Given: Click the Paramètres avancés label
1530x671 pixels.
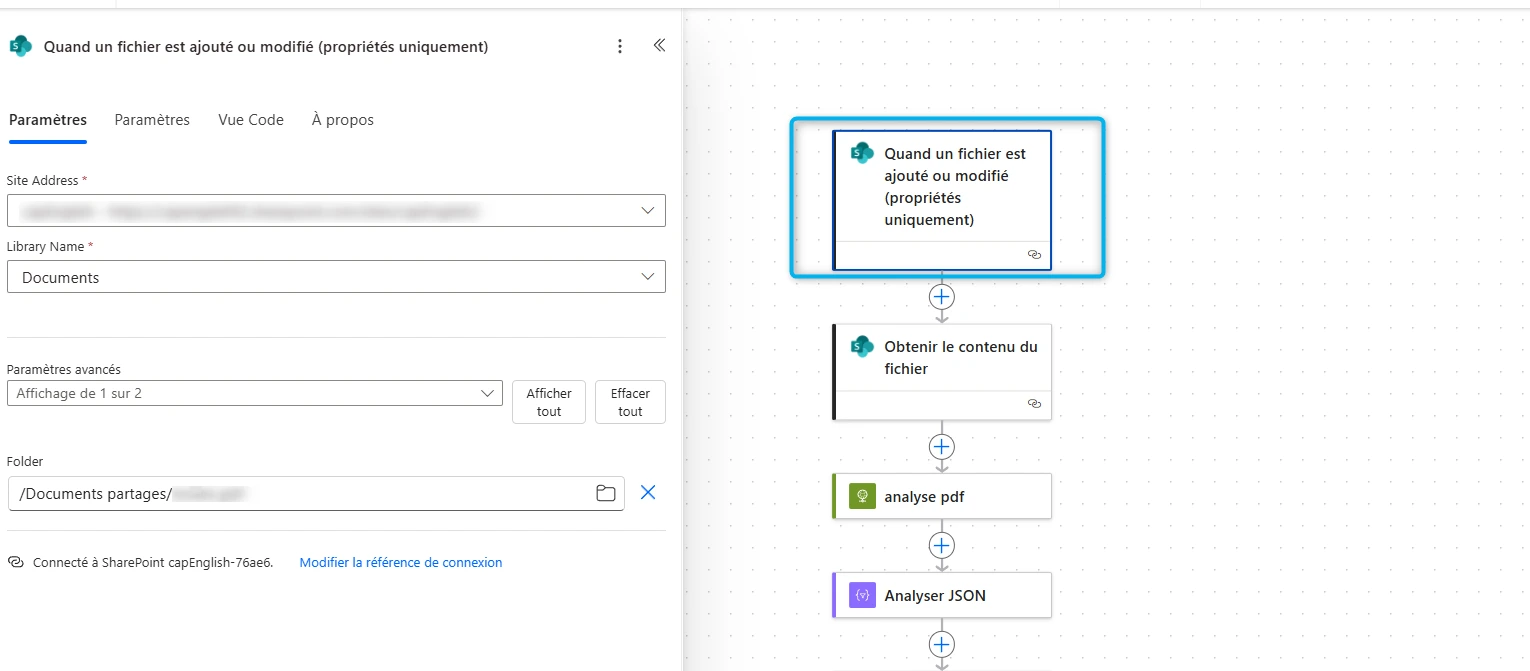Looking at the screenshot, I should coord(64,370).
